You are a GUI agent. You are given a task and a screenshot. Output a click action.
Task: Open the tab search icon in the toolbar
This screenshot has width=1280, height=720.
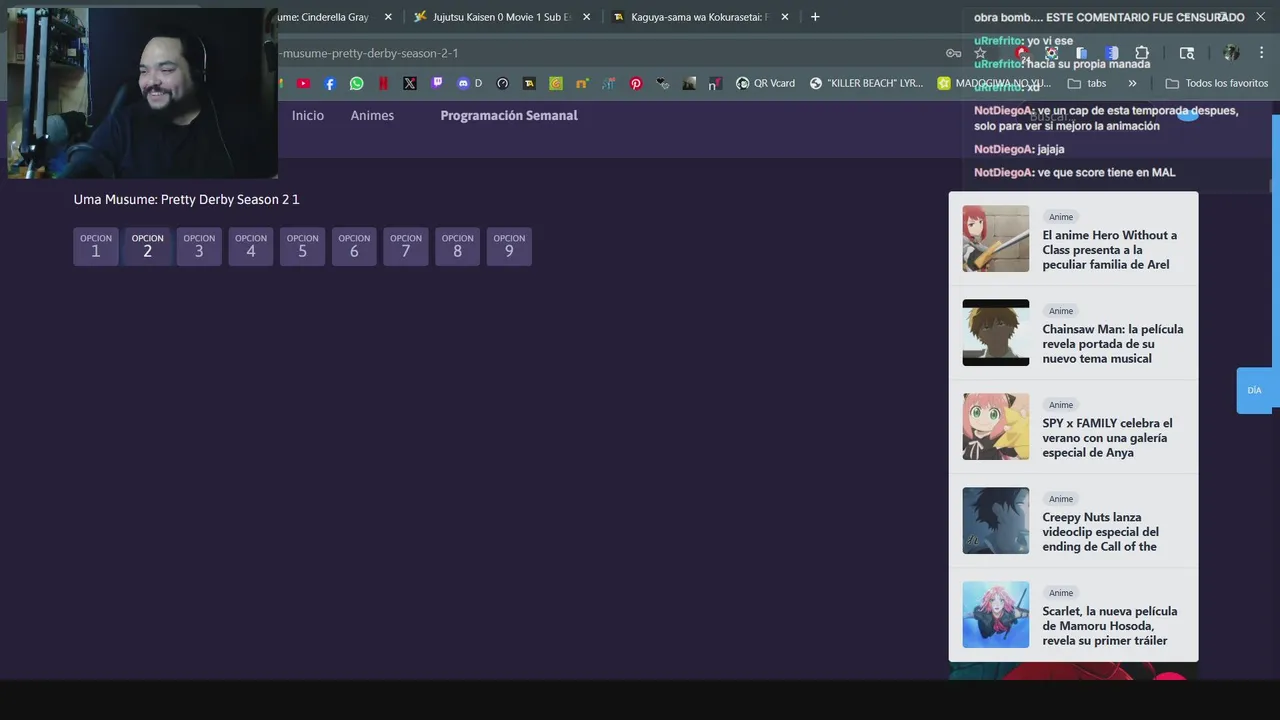point(1187,53)
